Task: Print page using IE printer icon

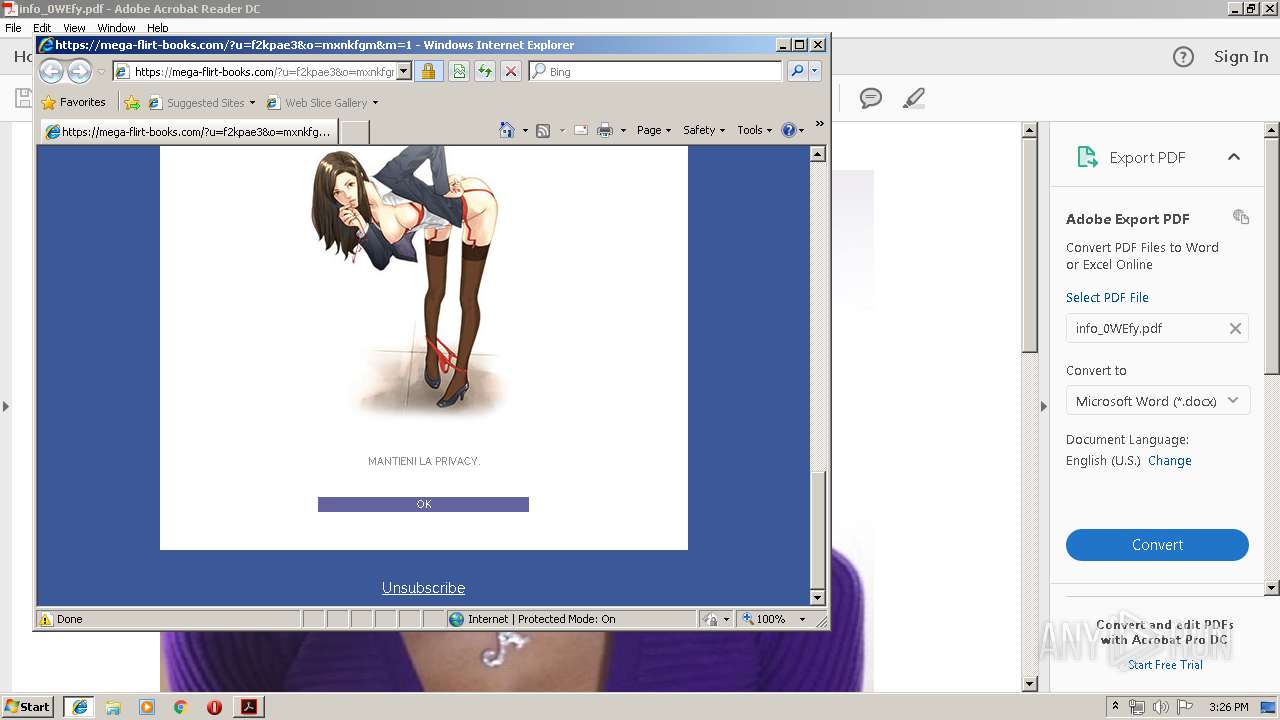Action: click(605, 130)
